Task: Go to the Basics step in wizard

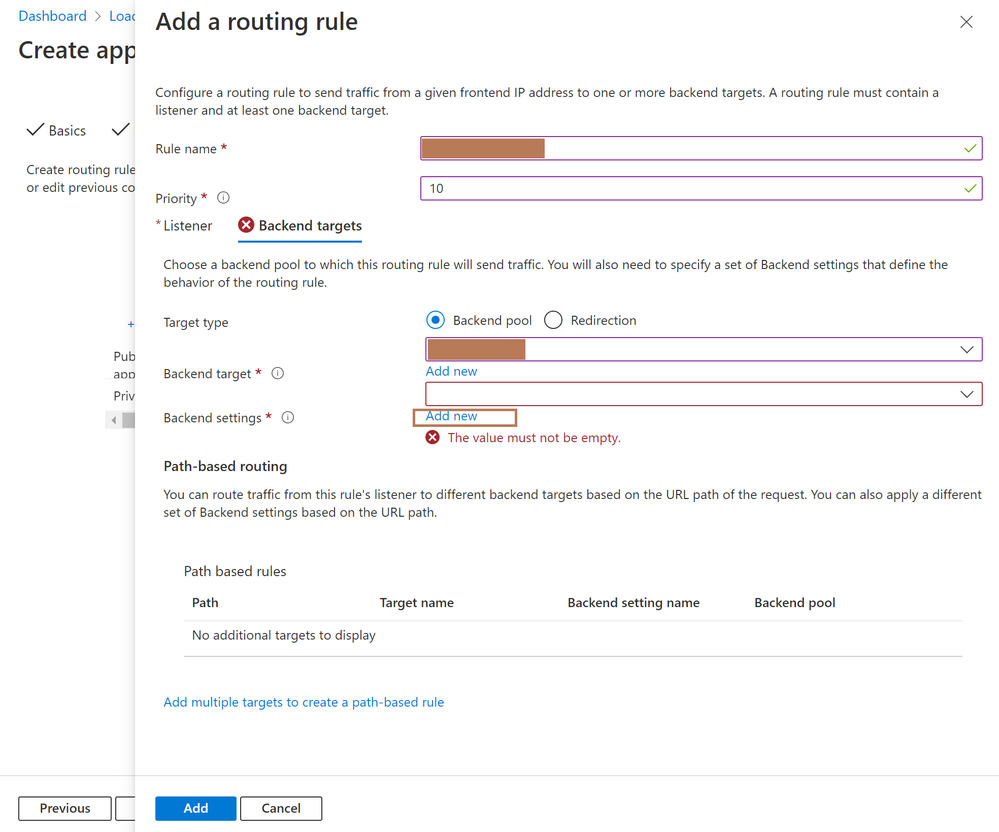Action: pyautogui.click(x=56, y=131)
